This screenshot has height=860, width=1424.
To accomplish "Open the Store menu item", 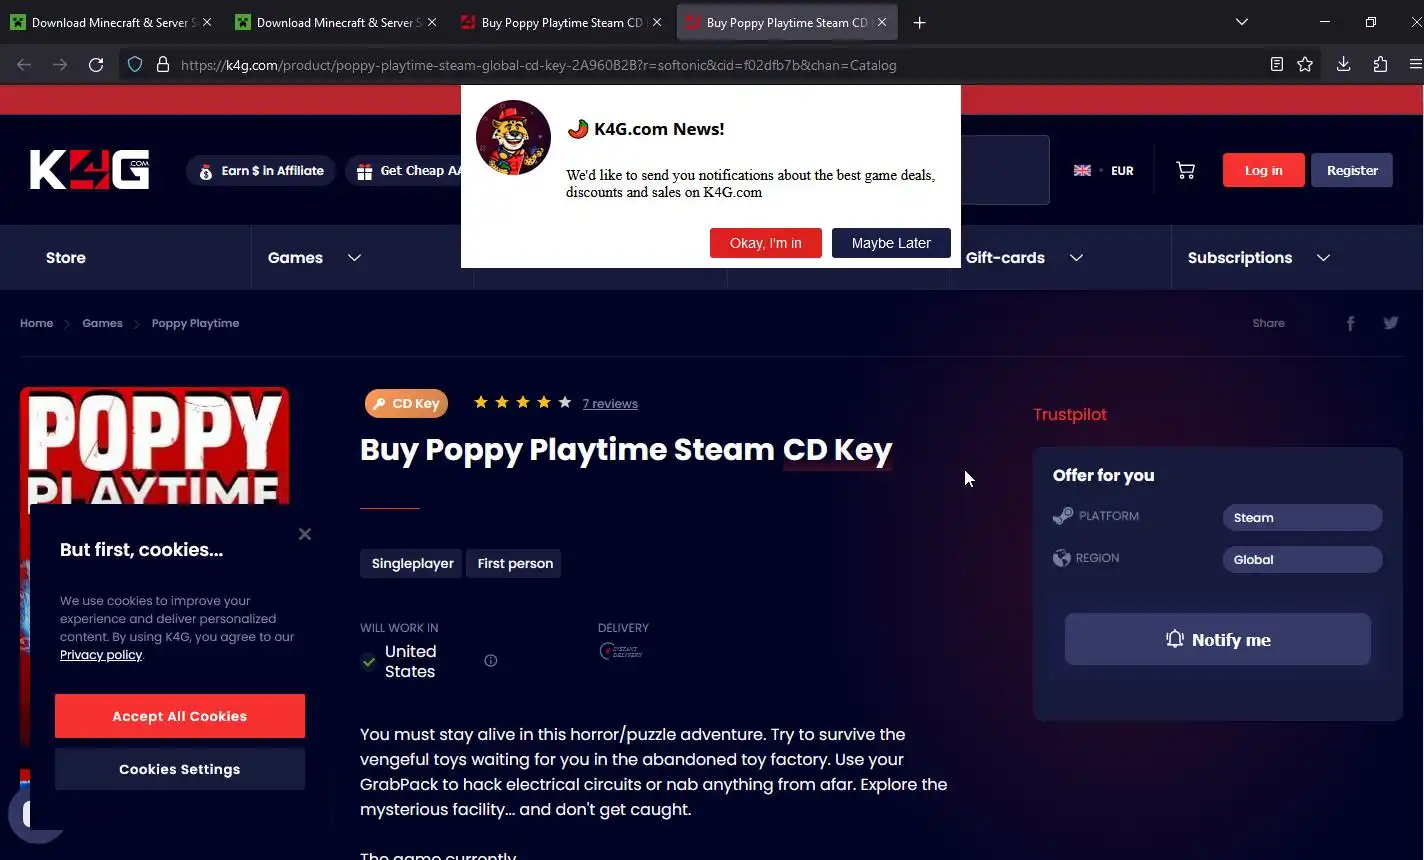I will click(x=66, y=257).
